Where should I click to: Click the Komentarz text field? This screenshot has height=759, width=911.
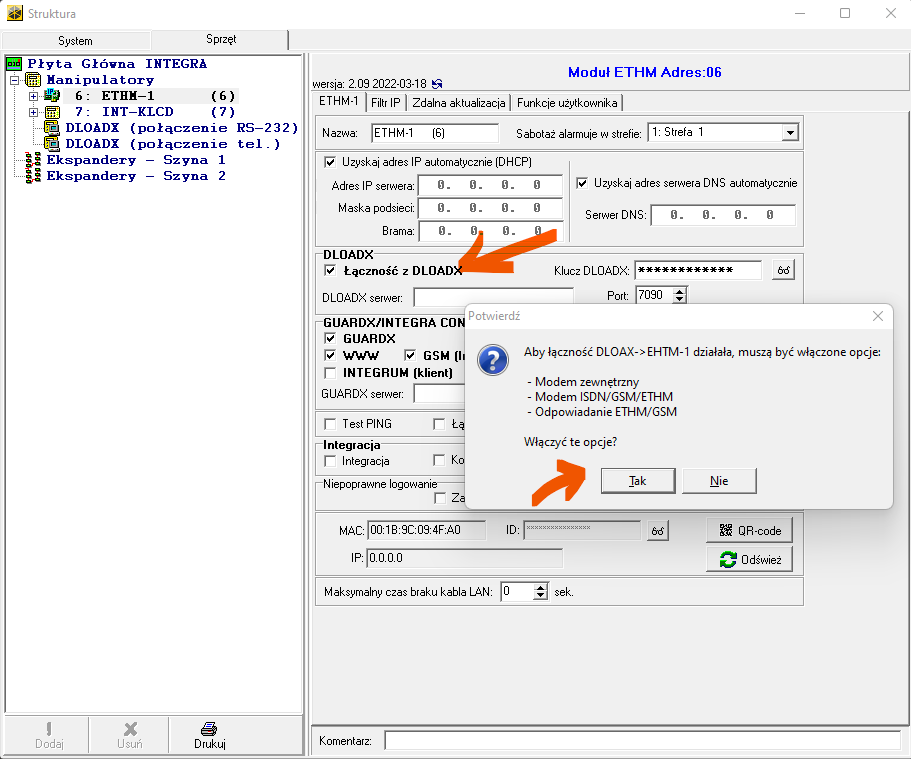(x=641, y=741)
